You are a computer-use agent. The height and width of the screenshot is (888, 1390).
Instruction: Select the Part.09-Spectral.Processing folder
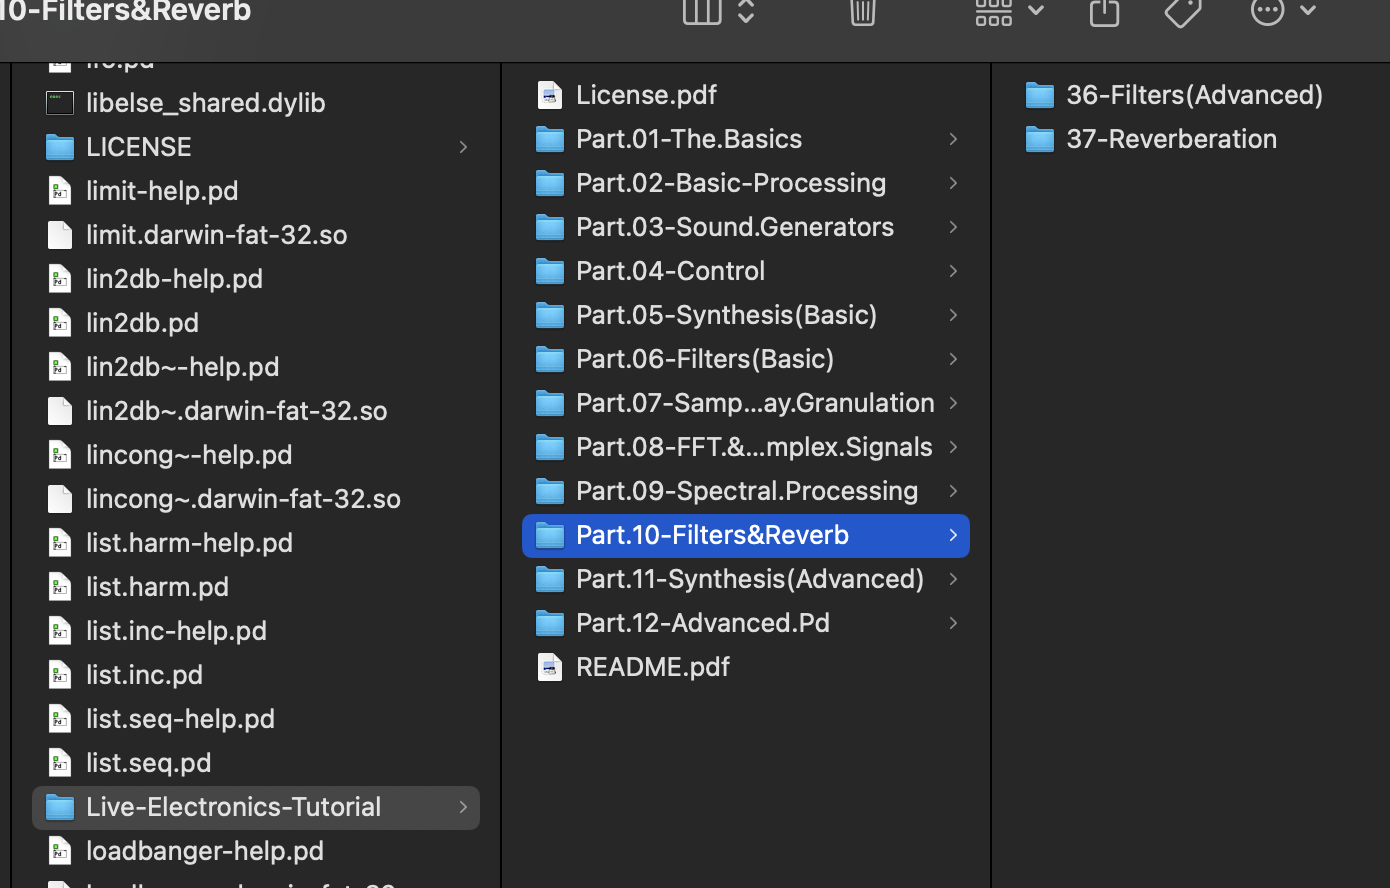click(746, 491)
